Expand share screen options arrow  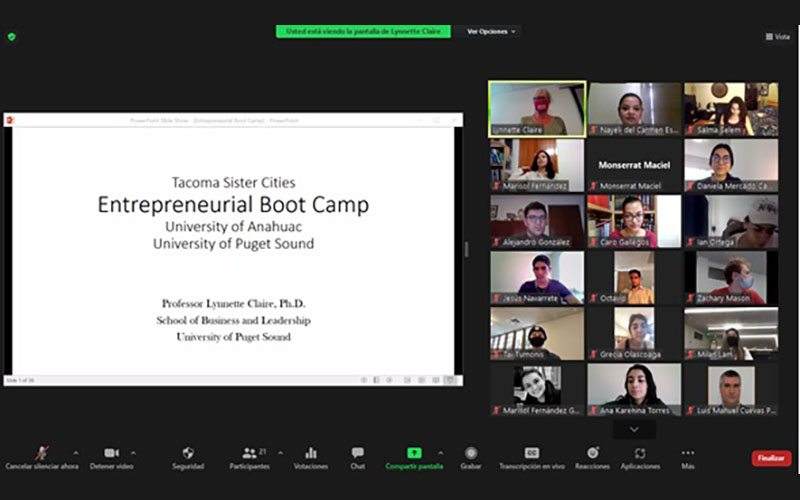[x=440, y=453]
